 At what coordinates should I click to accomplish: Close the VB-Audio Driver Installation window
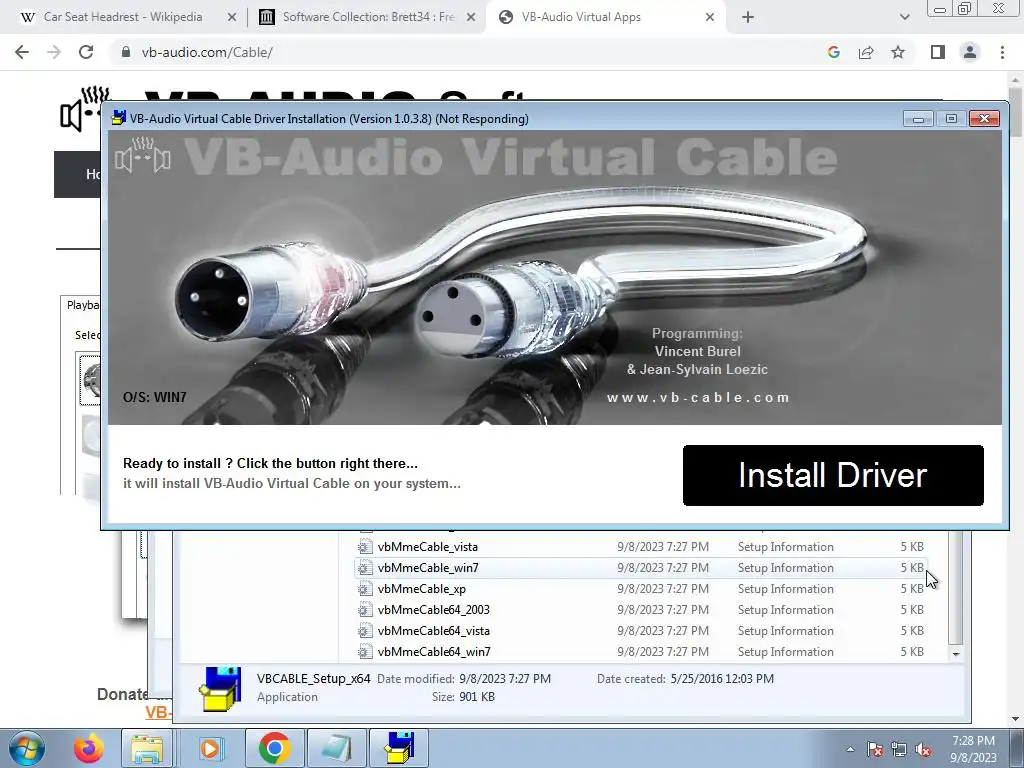[x=984, y=118]
